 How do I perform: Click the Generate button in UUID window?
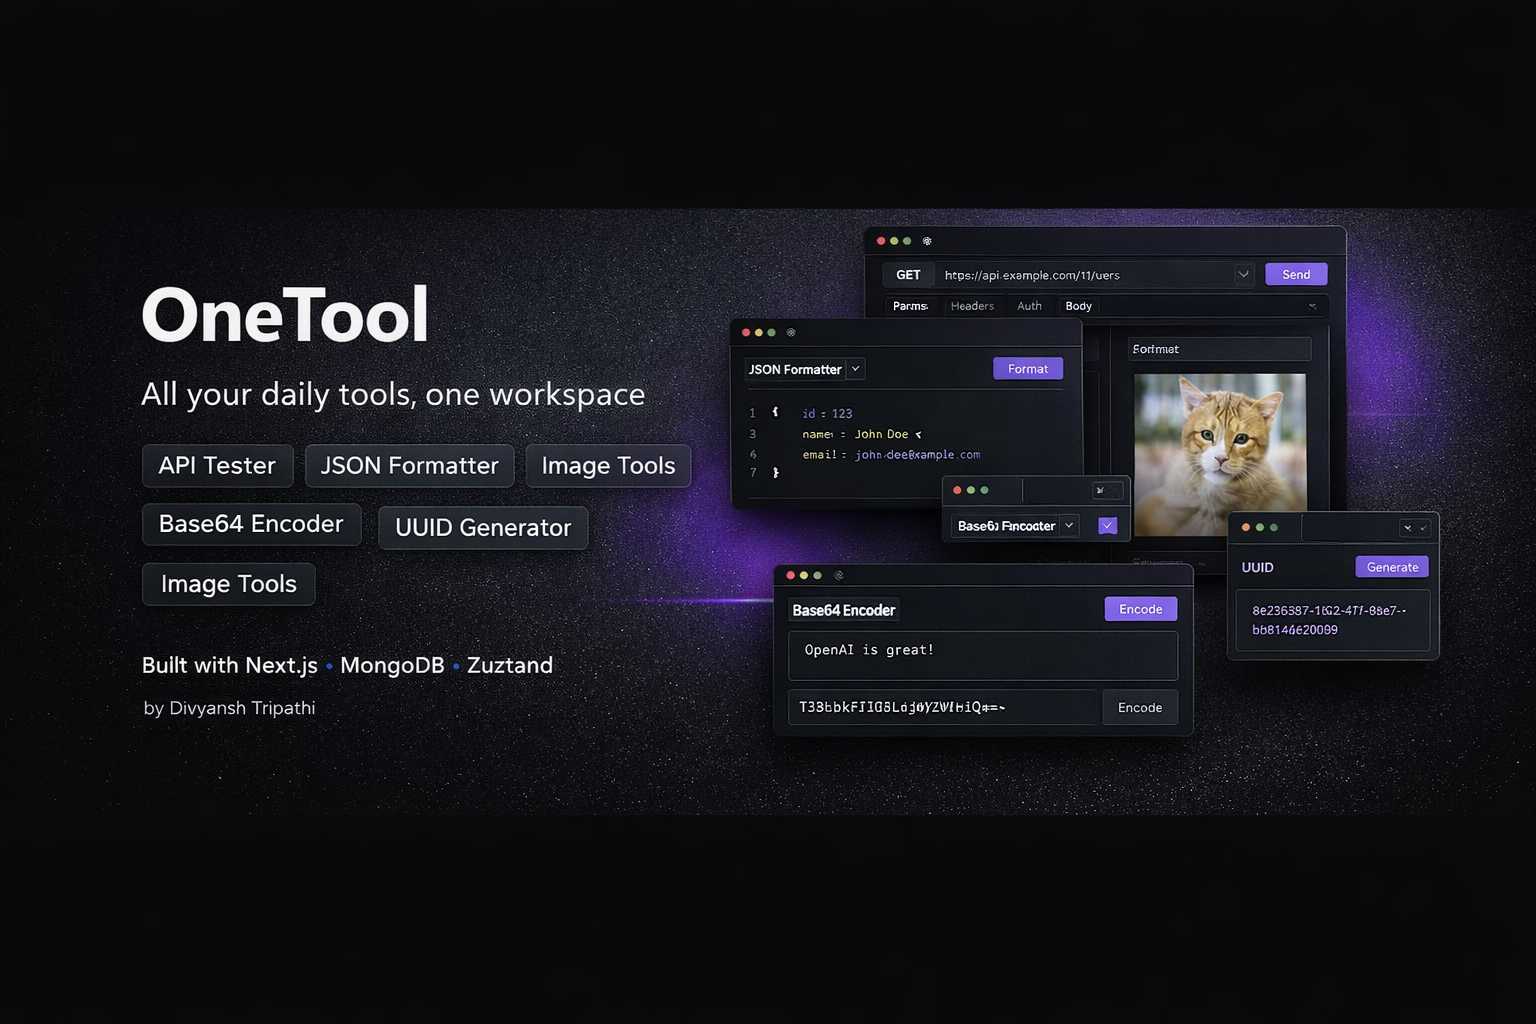(x=1392, y=567)
